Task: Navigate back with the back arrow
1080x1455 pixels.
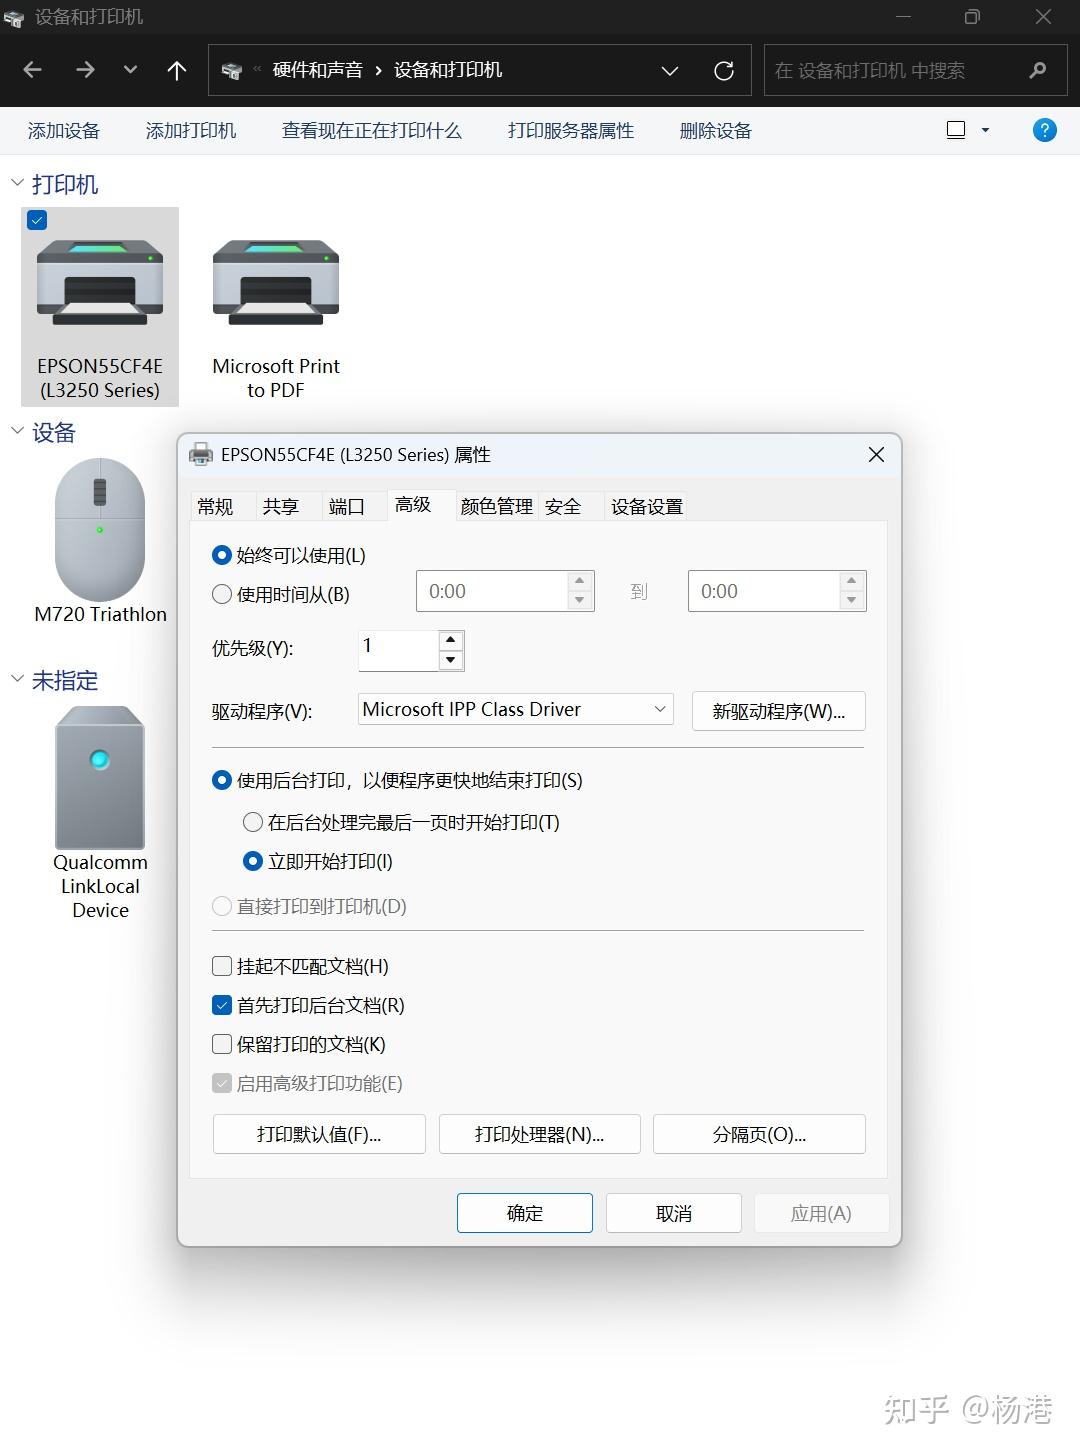Action: 32,70
